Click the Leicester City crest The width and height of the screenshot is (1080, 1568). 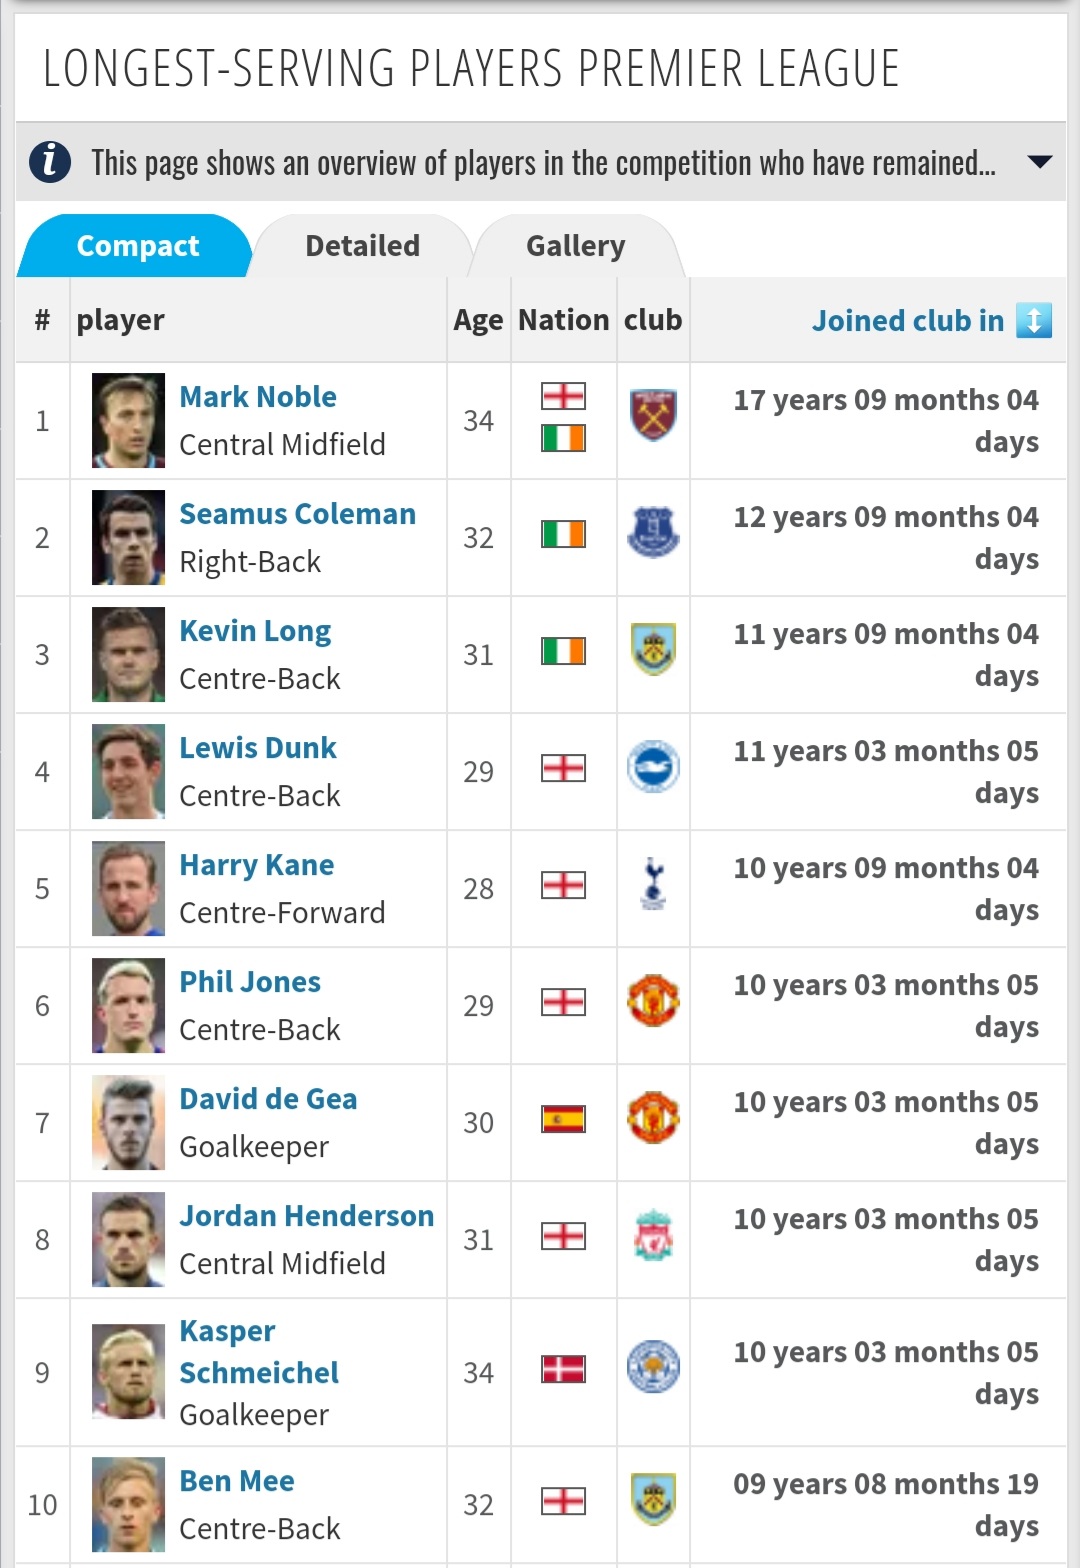pos(653,1367)
